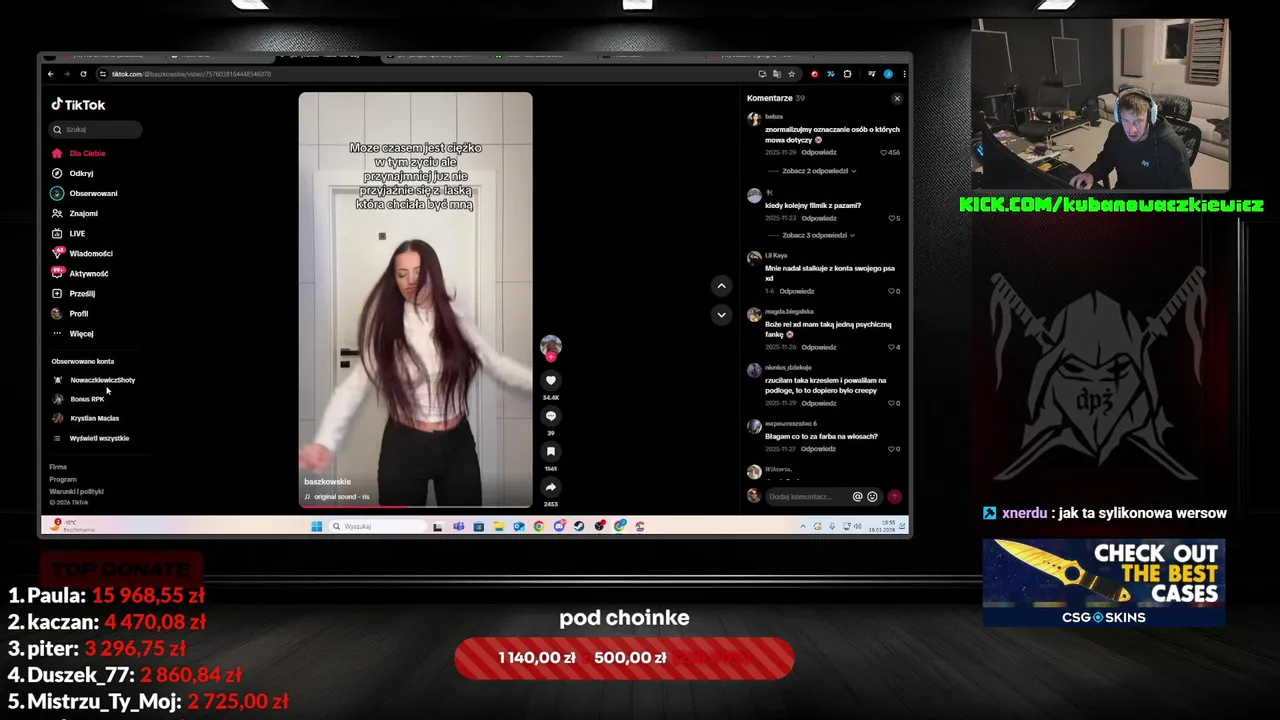1280x720 pixels.
Task: Open Profil in the sidebar
Action: click(x=70, y=313)
